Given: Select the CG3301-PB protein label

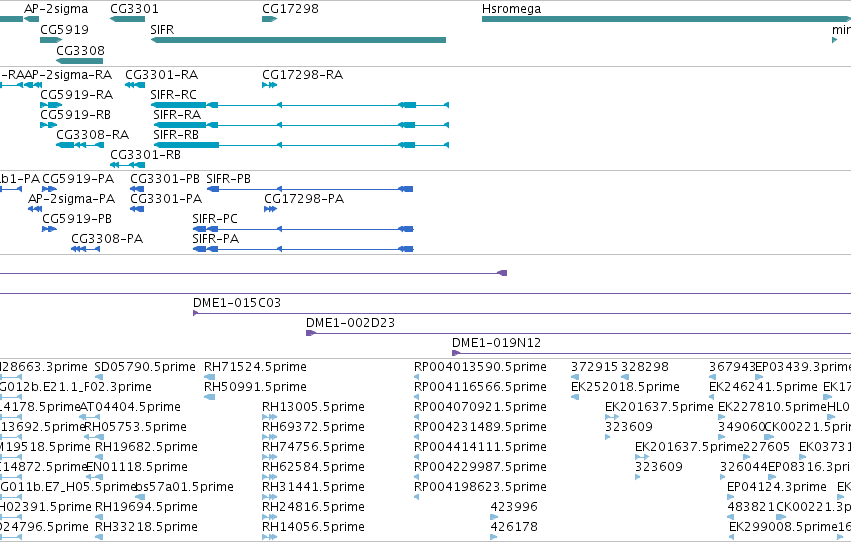Looking at the screenshot, I should coord(165,179).
